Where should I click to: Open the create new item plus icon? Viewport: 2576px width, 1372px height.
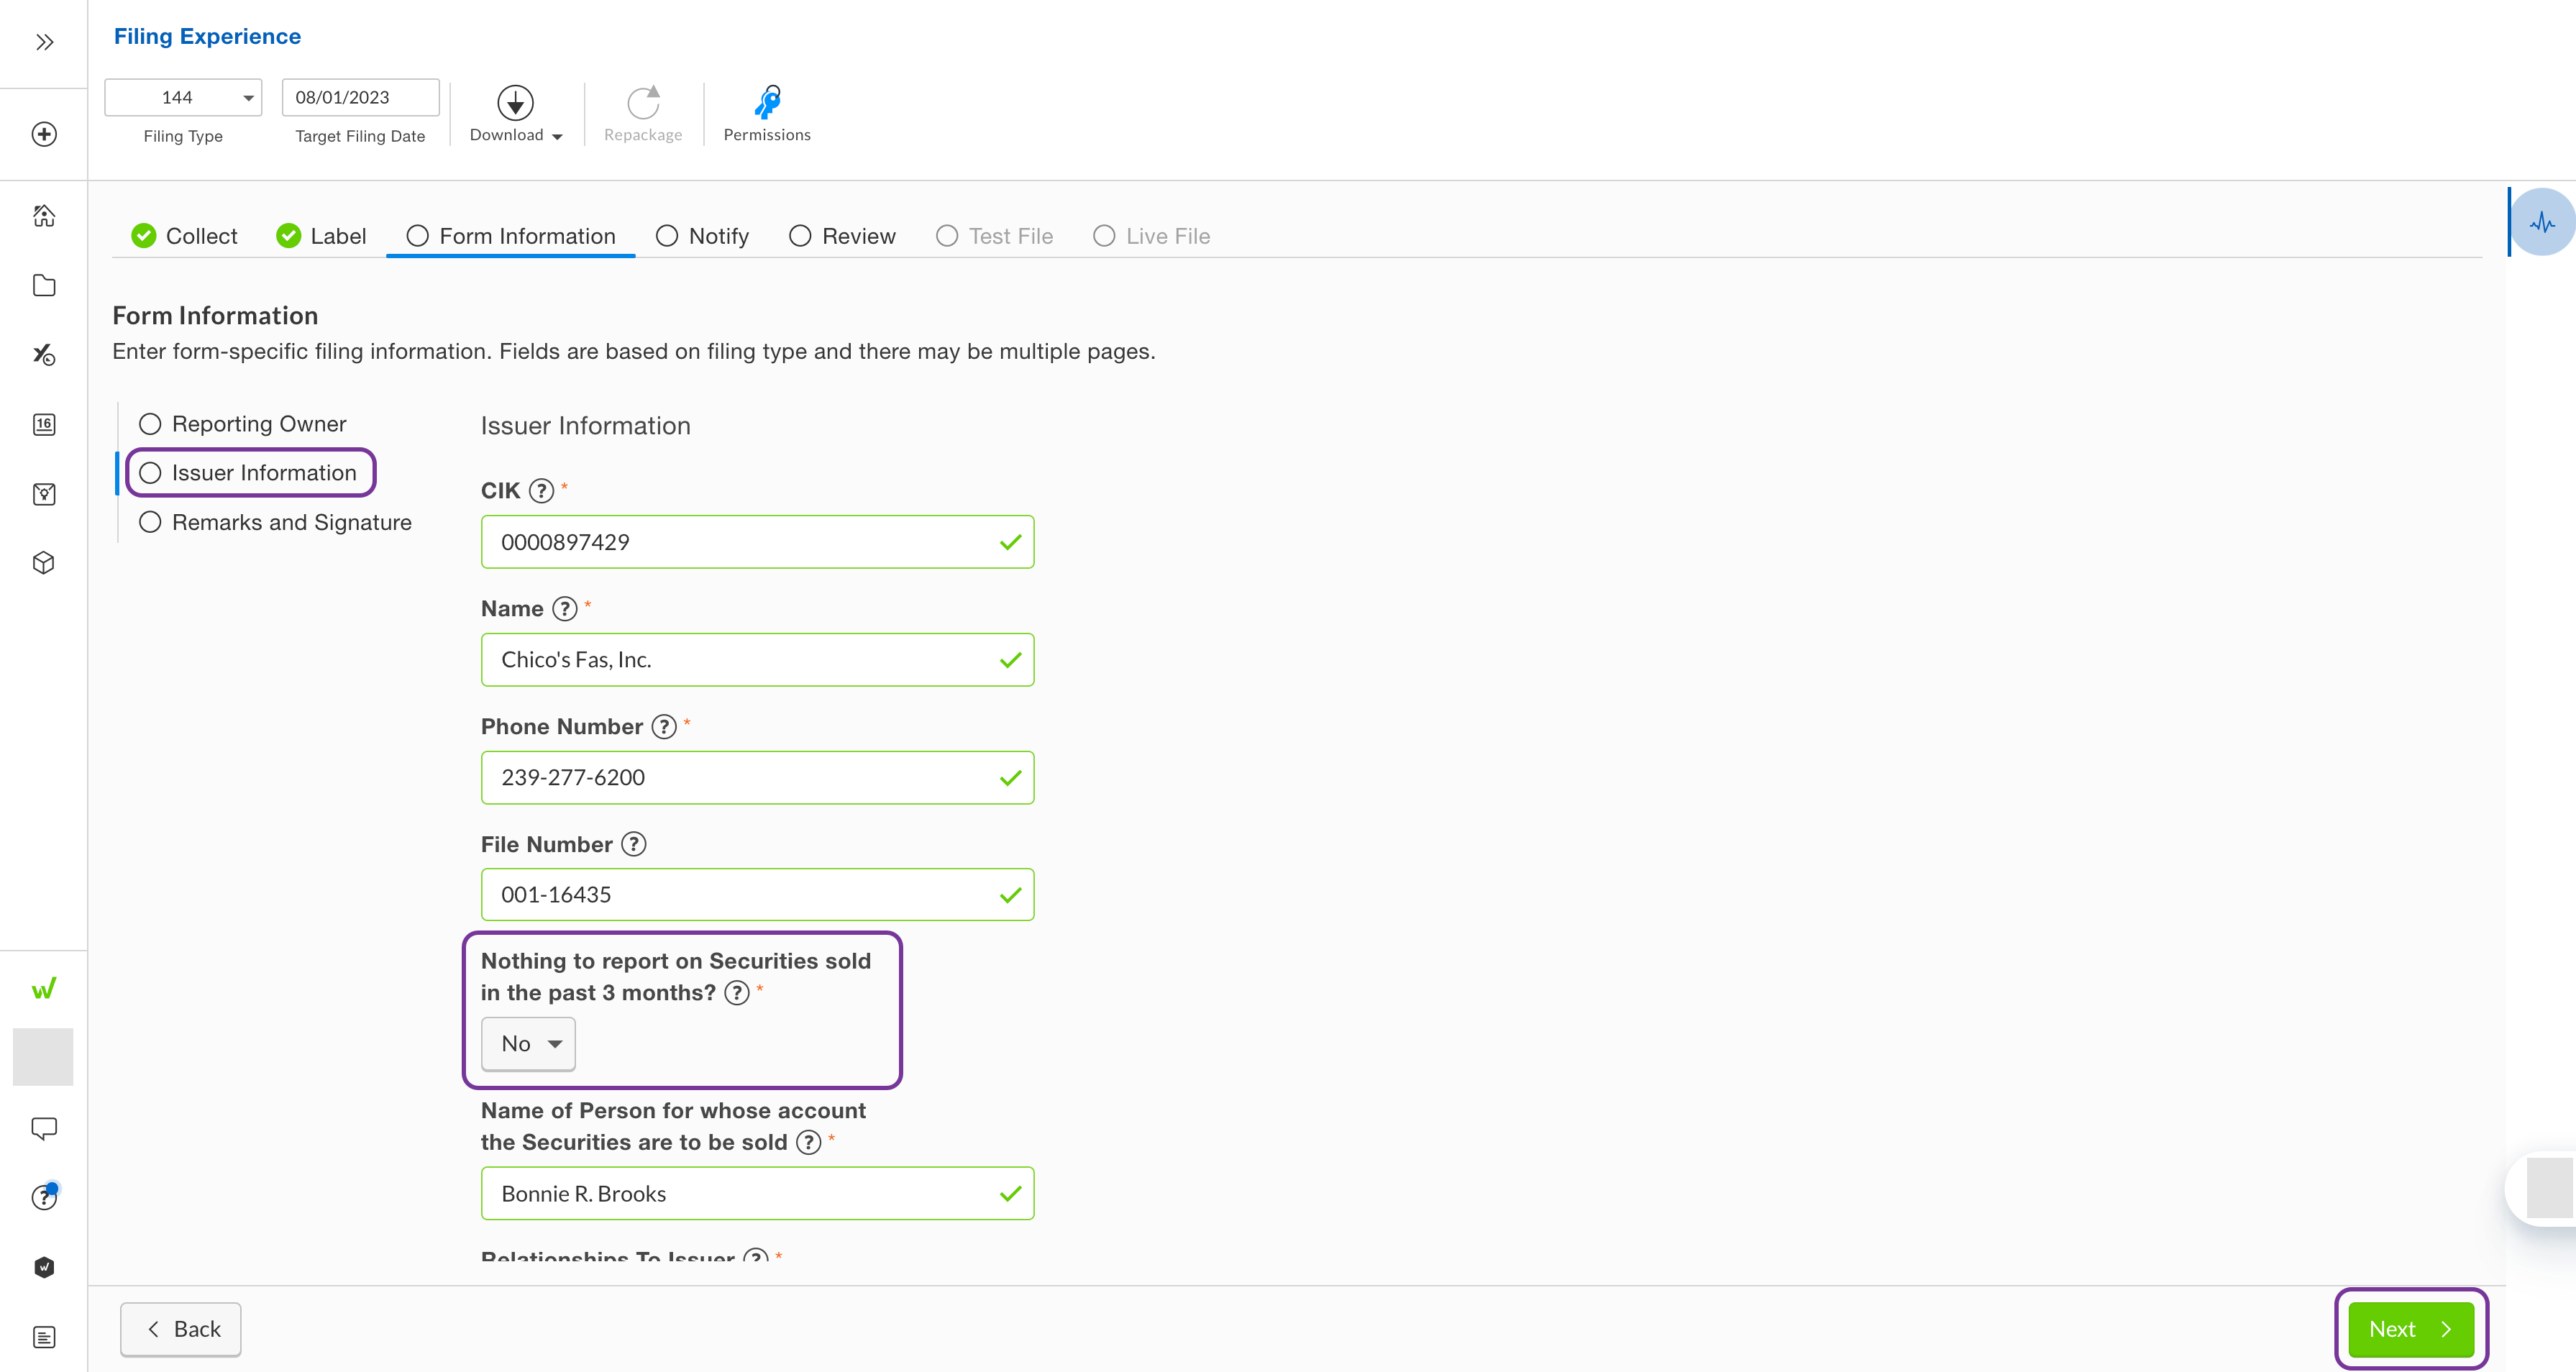pyautogui.click(x=43, y=134)
